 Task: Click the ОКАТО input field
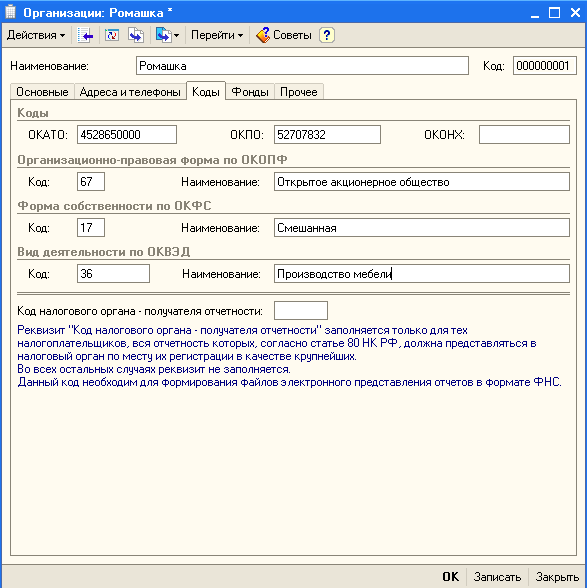click(x=127, y=135)
